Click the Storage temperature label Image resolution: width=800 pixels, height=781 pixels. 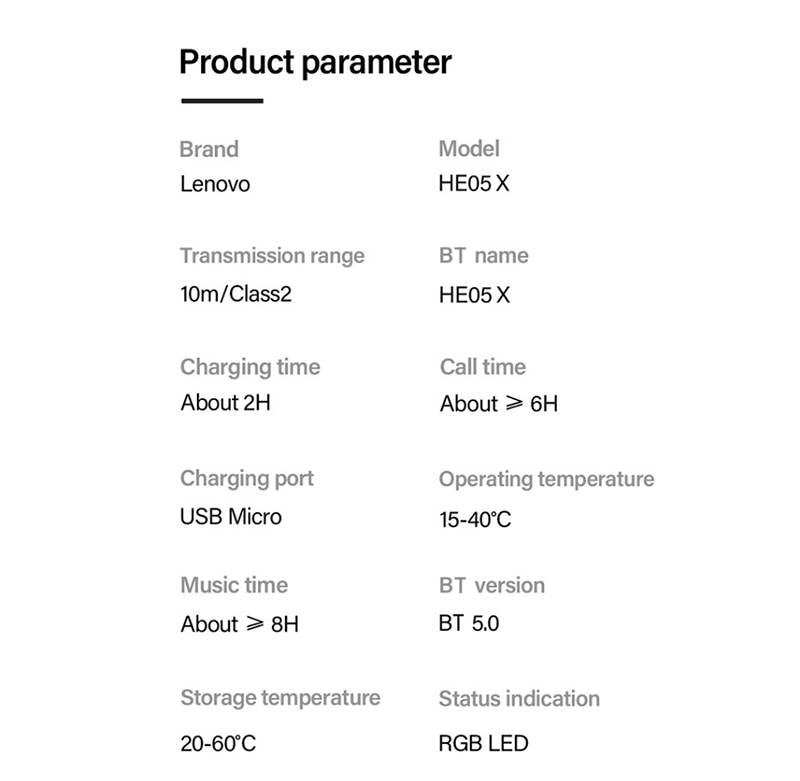pyautogui.click(x=280, y=697)
